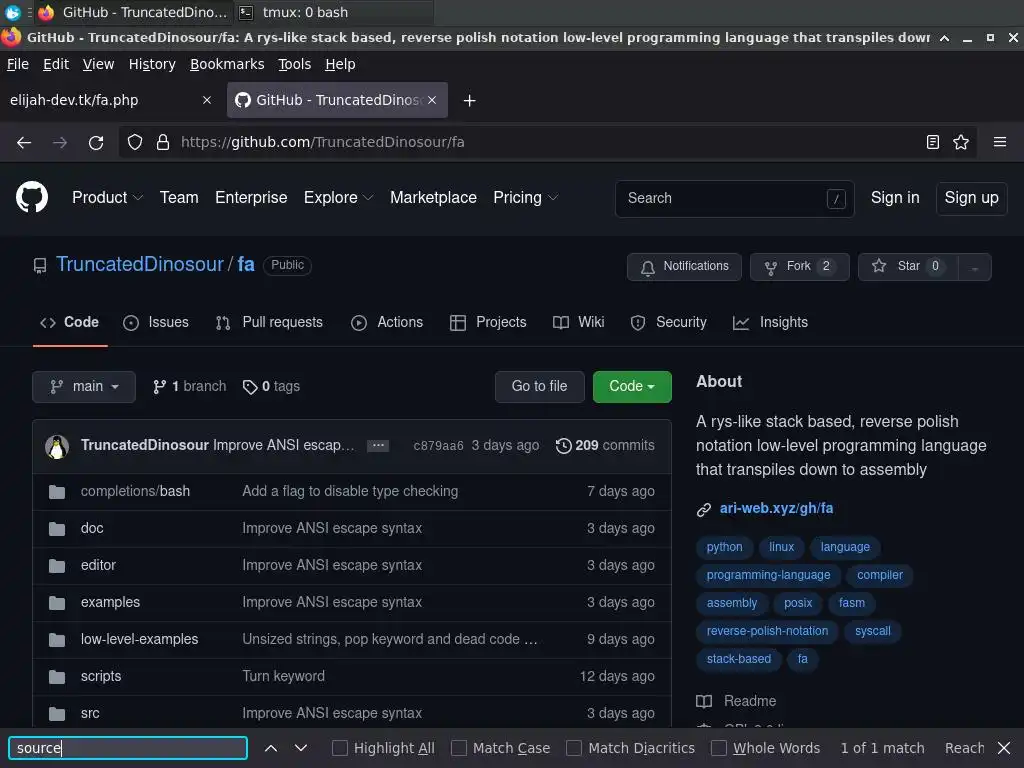Go back with the browser back arrow
The width and height of the screenshot is (1024, 768).
pyautogui.click(x=24, y=142)
